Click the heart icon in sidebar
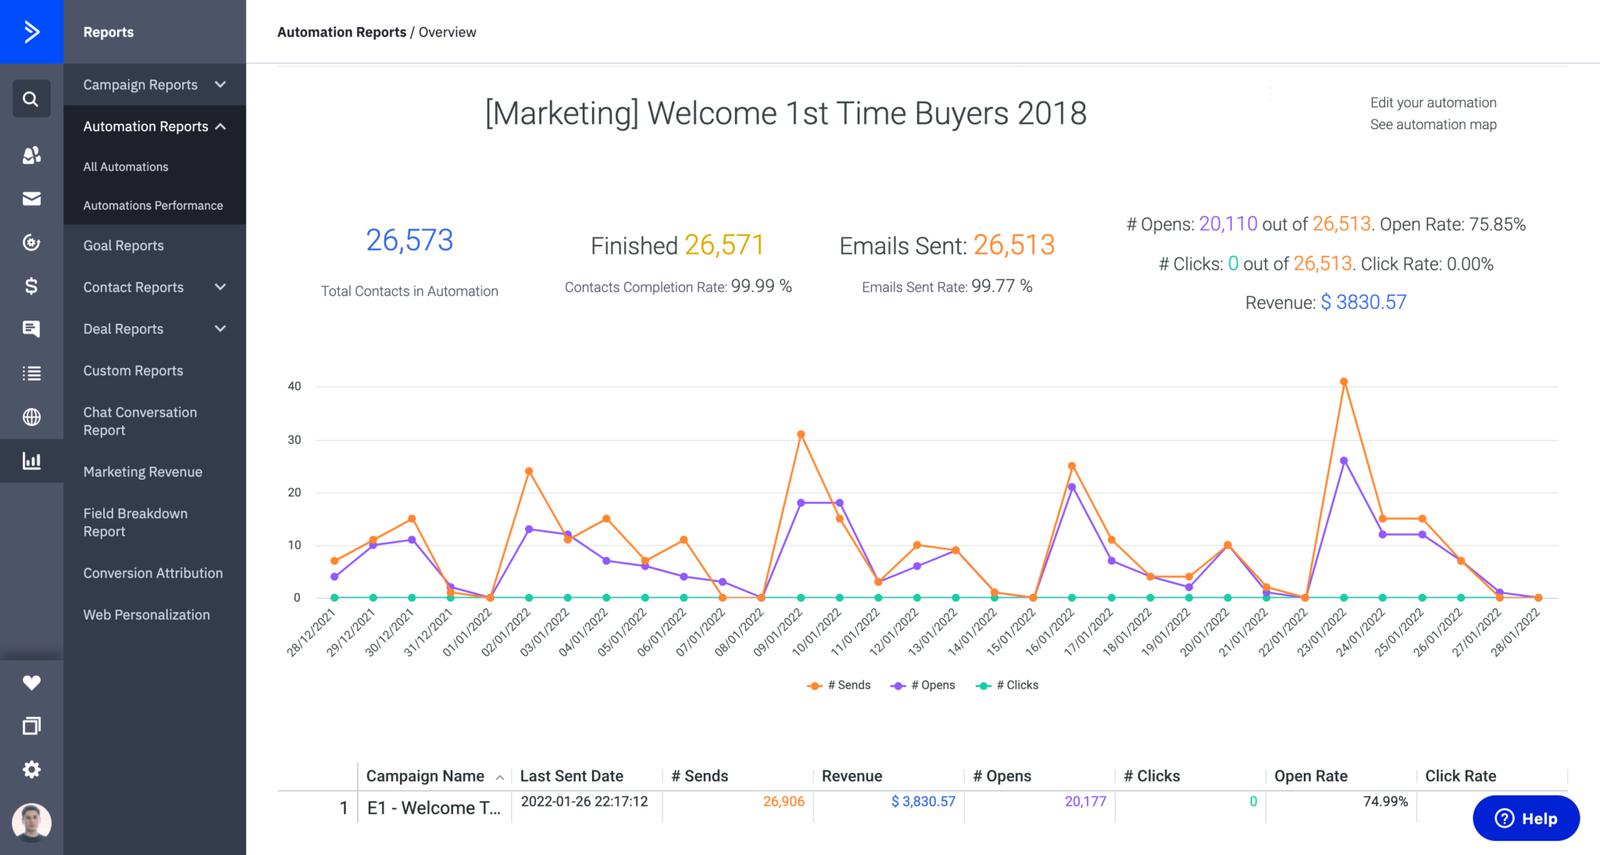 [x=31, y=683]
